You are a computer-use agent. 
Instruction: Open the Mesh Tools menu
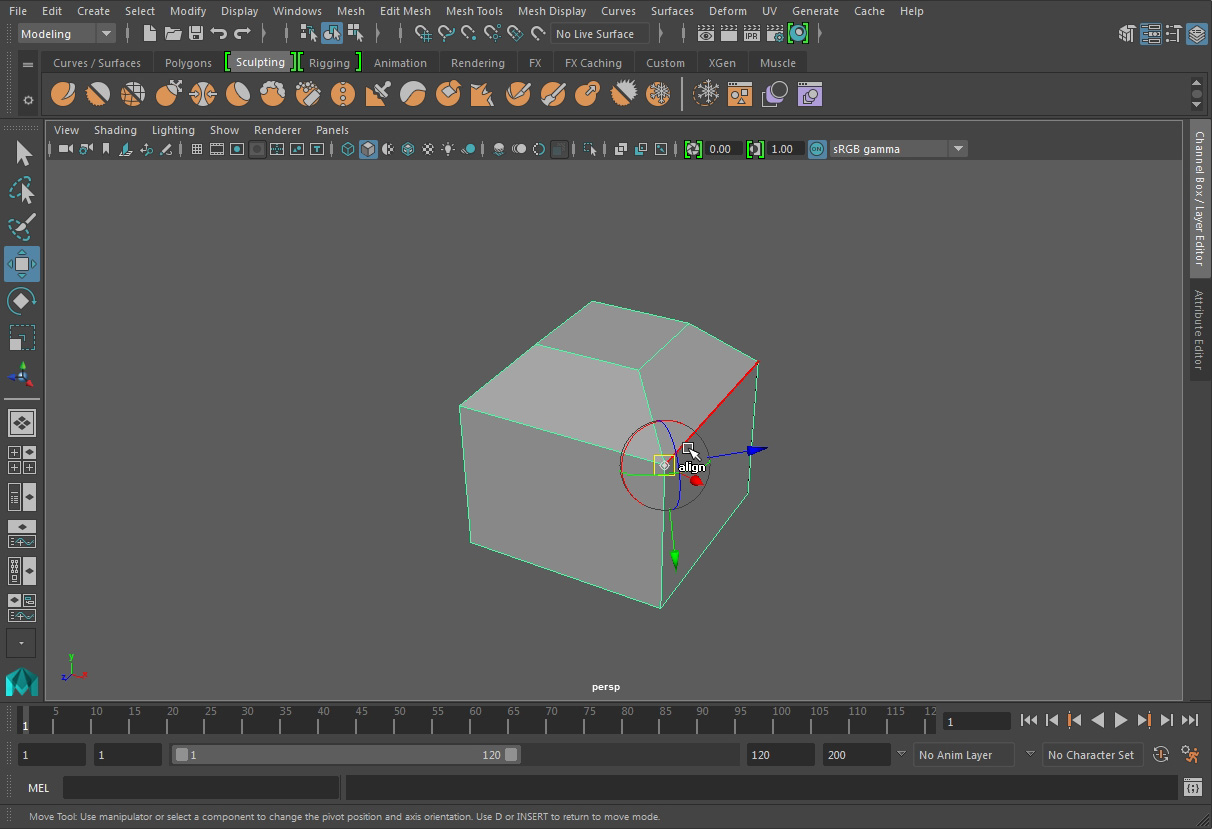(x=474, y=11)
